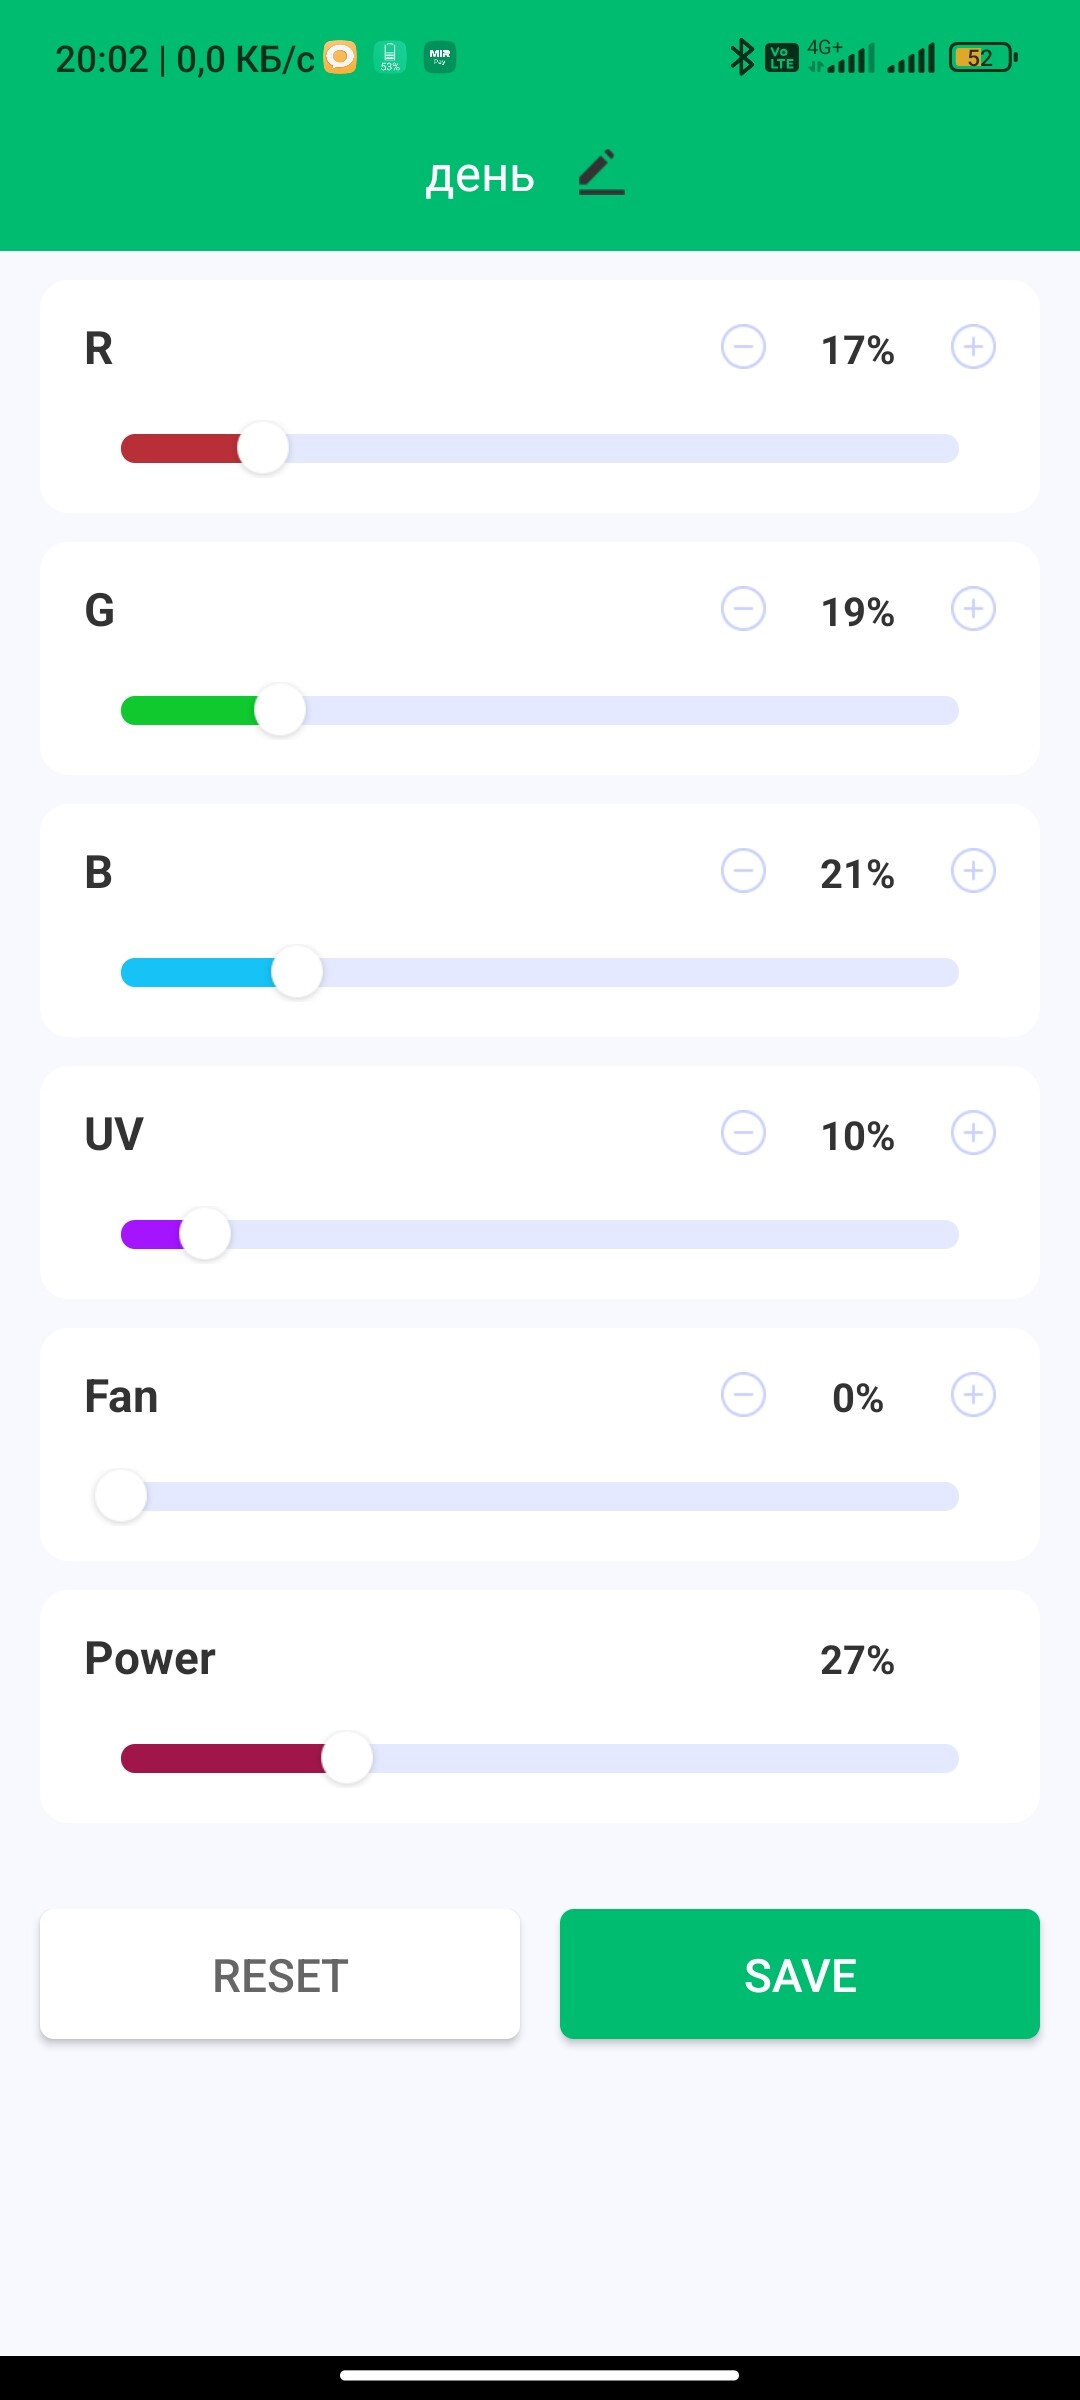Image resolution: width=1080 pixels, height=2400 pixels.
Task: Click the green G slider handle
Action: coord(280,710)
